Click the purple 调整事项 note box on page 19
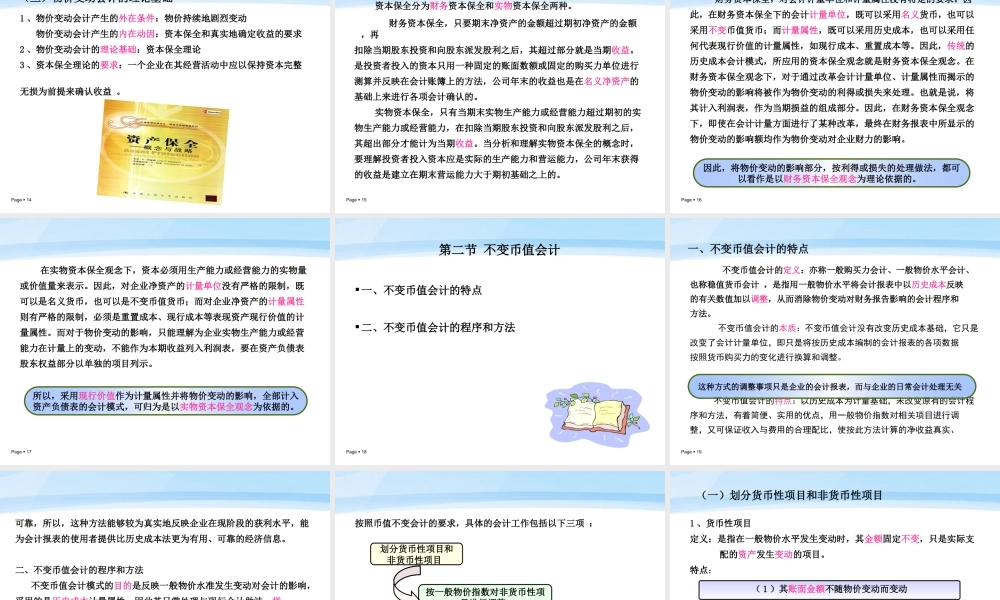 (x=830, y=385)
